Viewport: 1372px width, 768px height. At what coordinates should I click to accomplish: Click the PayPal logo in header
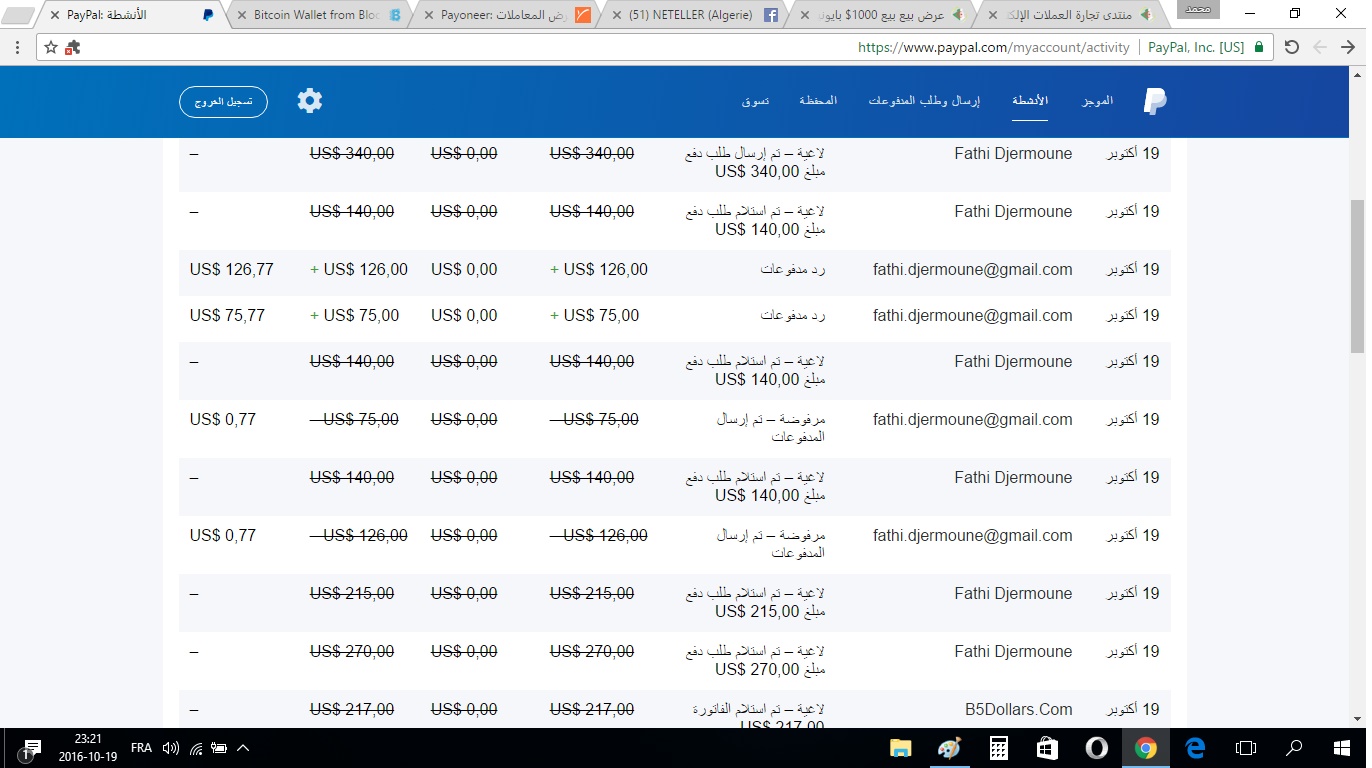[1155, 101]
